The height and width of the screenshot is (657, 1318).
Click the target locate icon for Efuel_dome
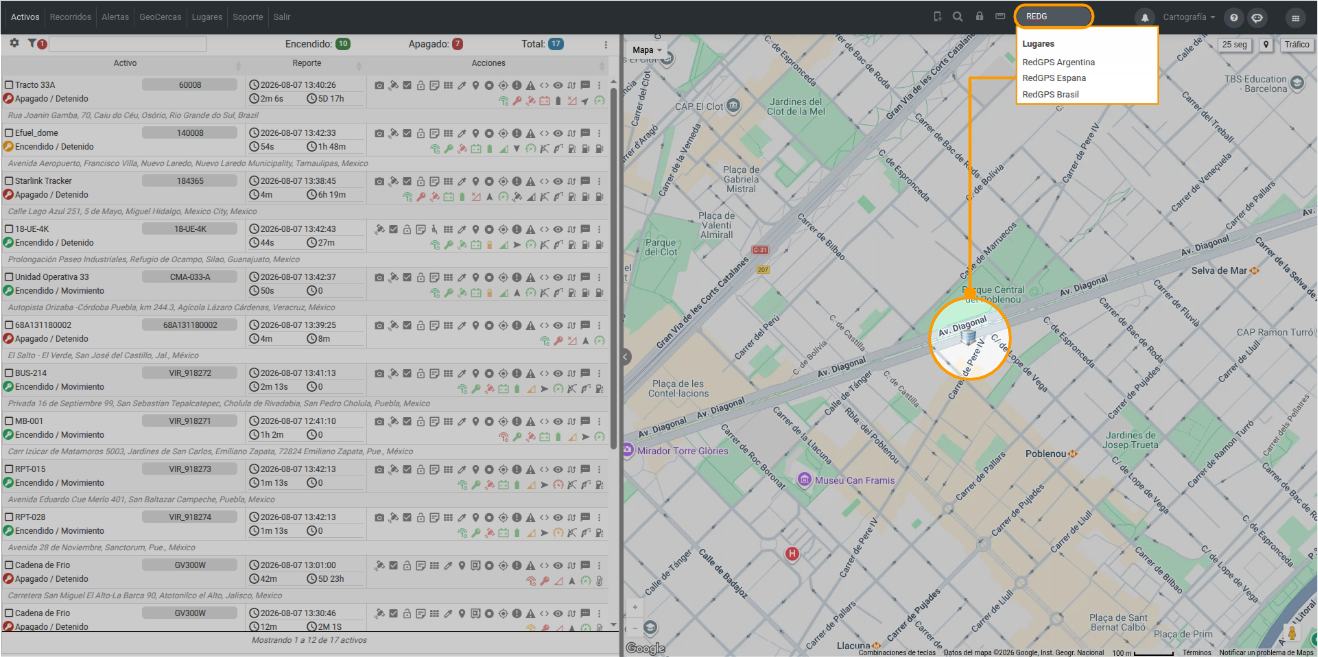point(503,133)
